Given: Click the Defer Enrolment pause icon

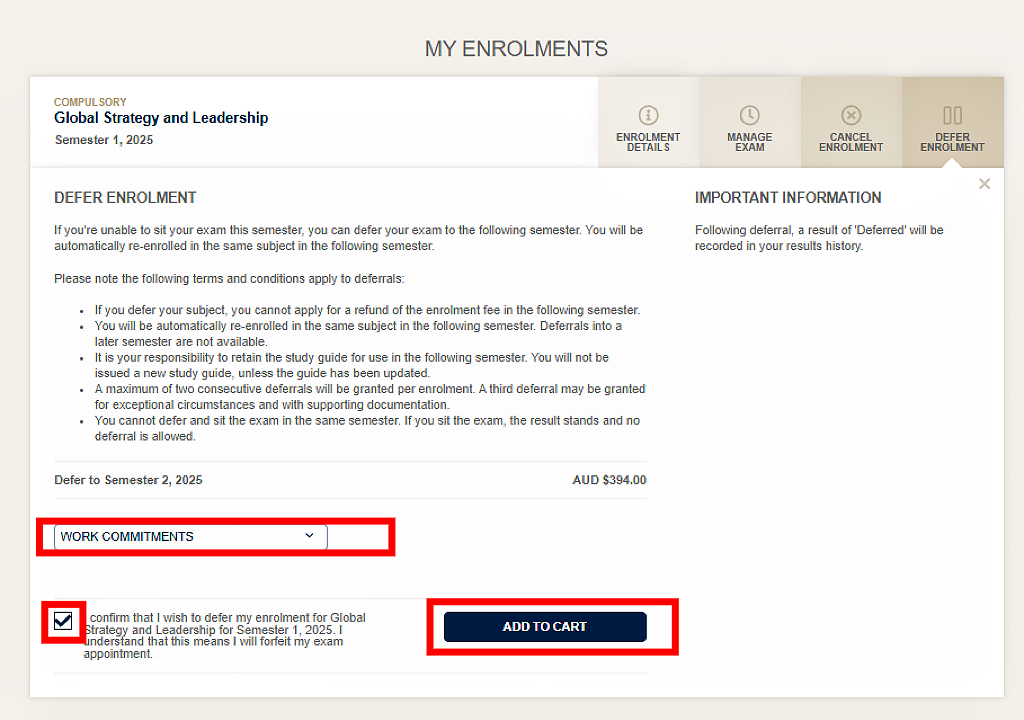Looking at the screenshot, I should coord(952,115).
